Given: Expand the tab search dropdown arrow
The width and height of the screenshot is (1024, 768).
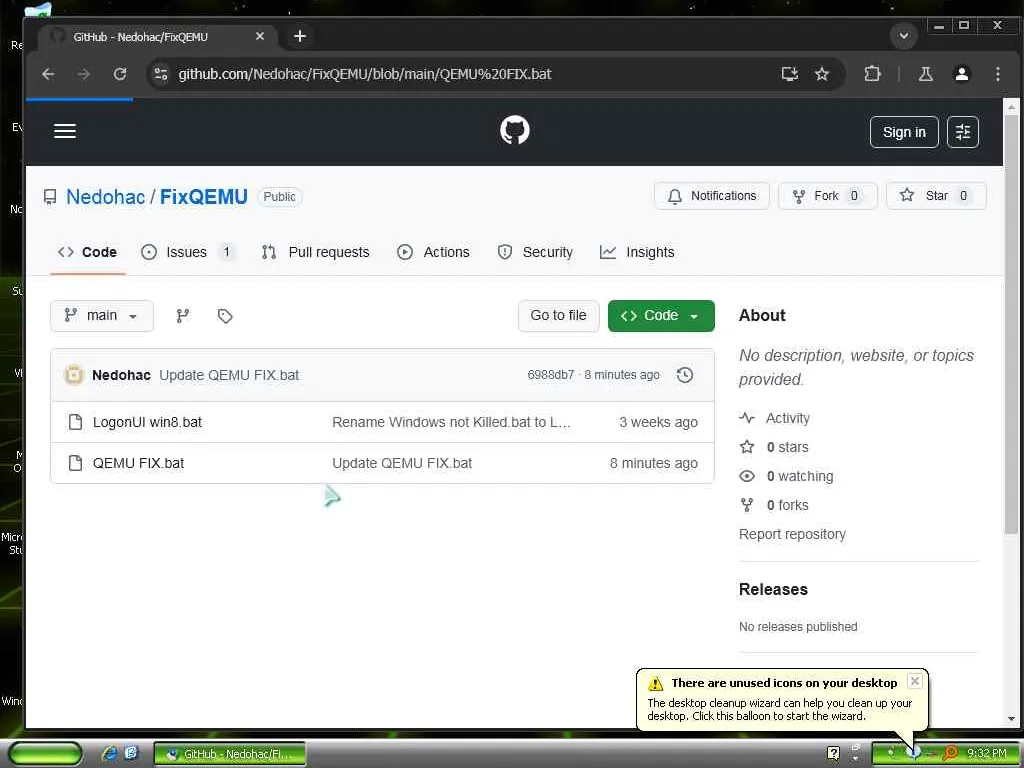Looking at the screenshot, I should (x=904, y=35).
